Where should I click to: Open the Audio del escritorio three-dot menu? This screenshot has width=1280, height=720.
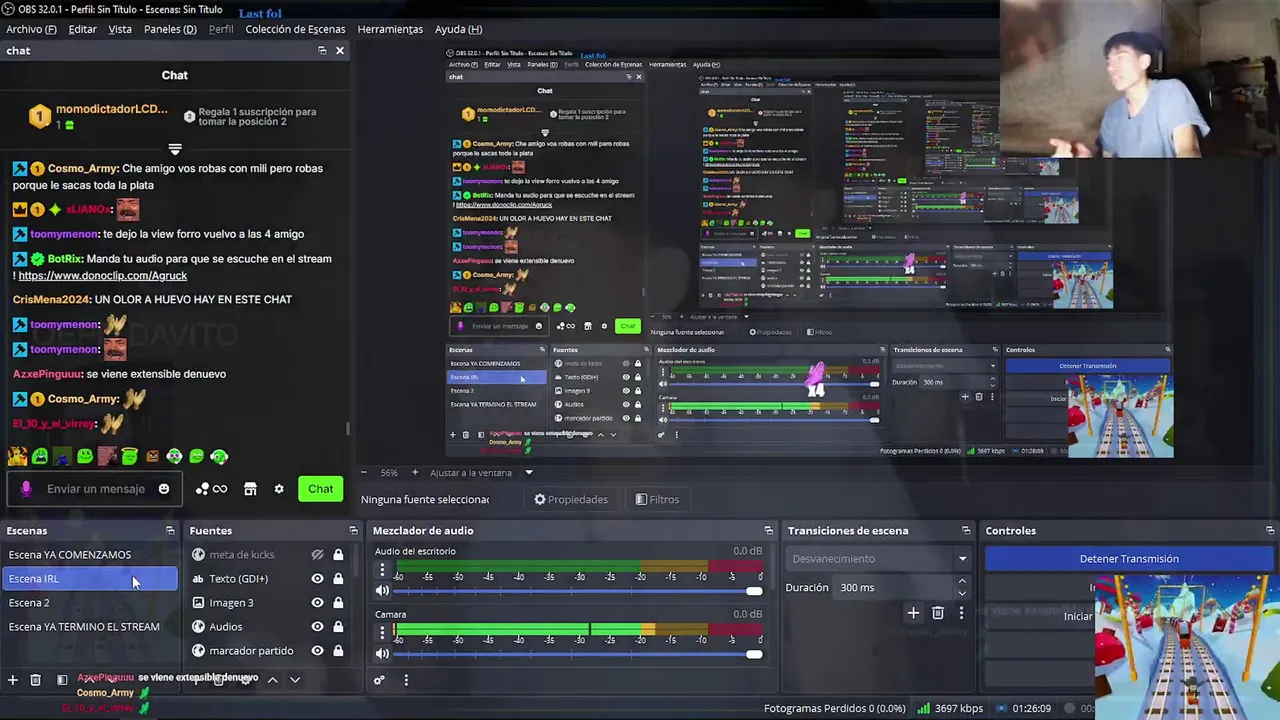(x=382, y=570)
